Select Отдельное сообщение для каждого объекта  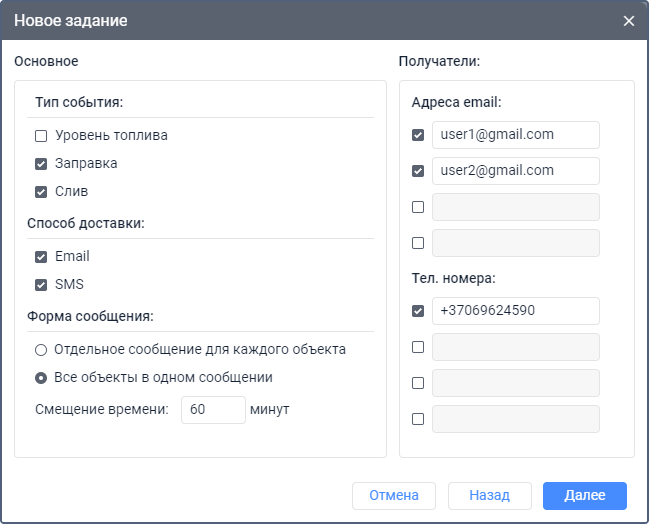41,350
